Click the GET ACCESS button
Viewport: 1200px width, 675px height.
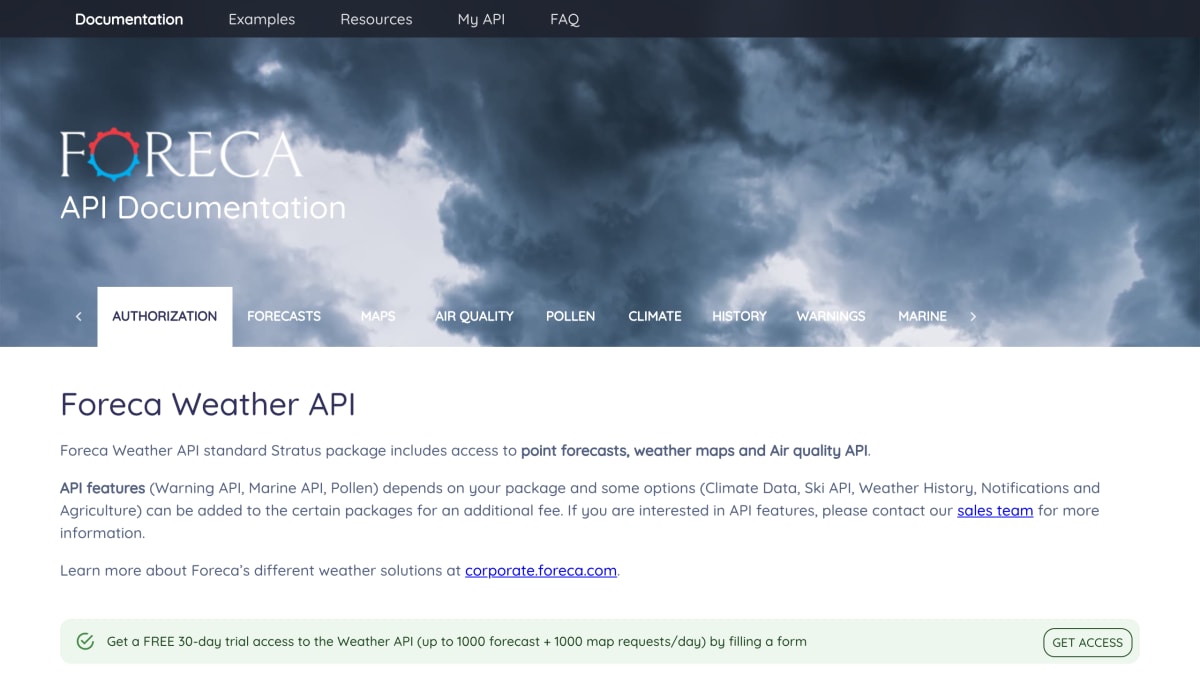tap(1087, 642)
